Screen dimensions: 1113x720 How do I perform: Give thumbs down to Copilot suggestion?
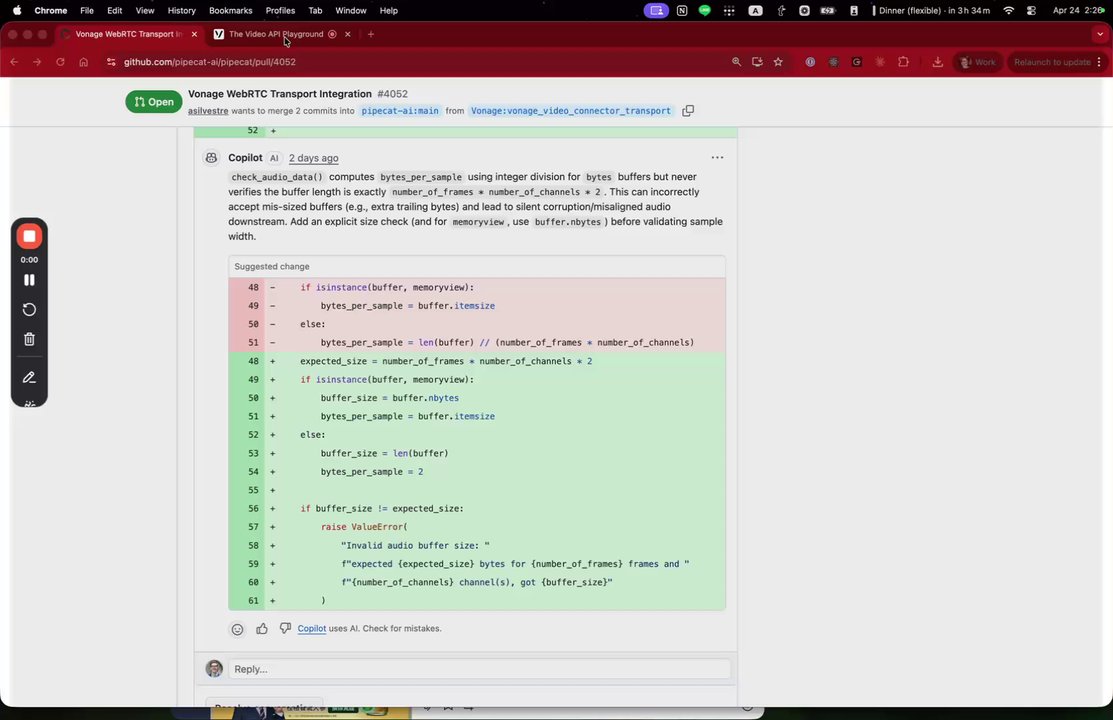coord(285,628)
